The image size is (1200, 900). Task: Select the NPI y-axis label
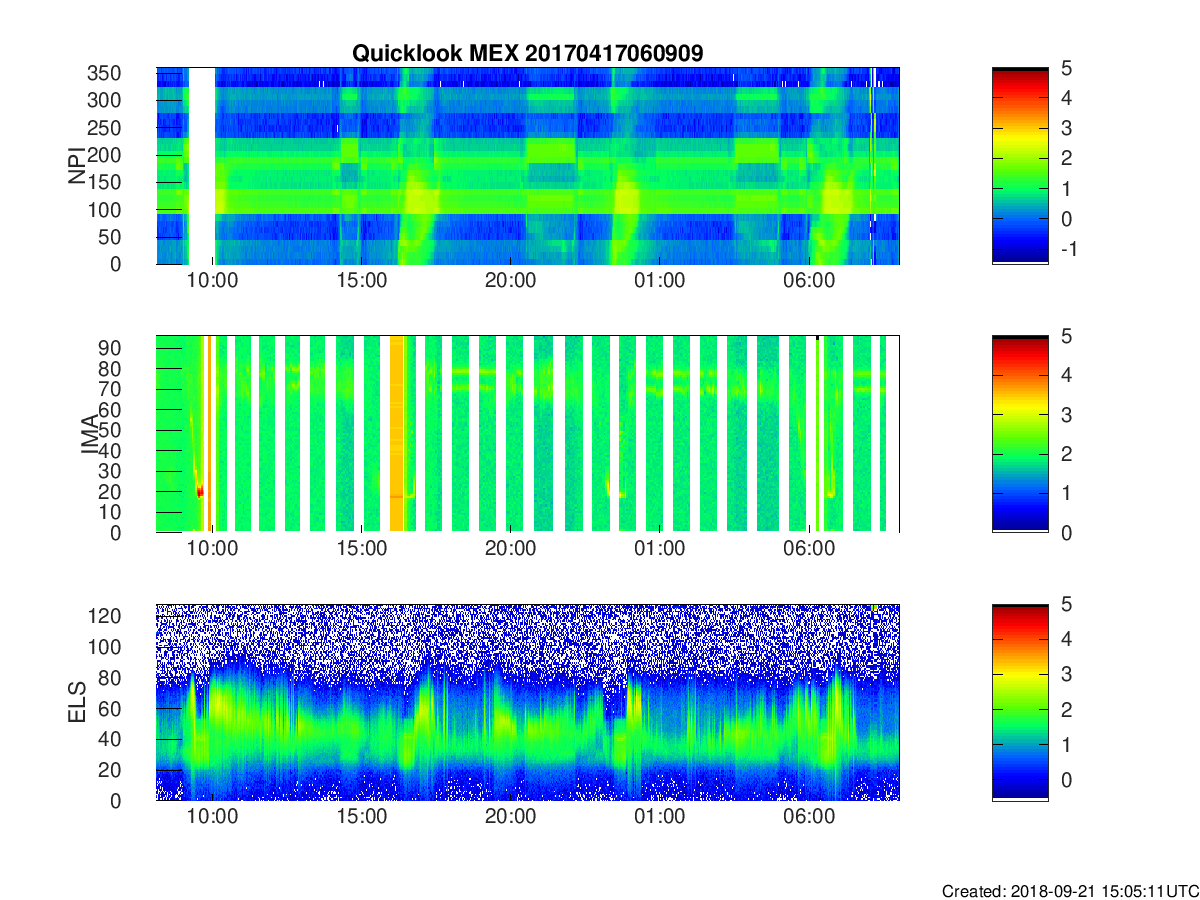77,167
